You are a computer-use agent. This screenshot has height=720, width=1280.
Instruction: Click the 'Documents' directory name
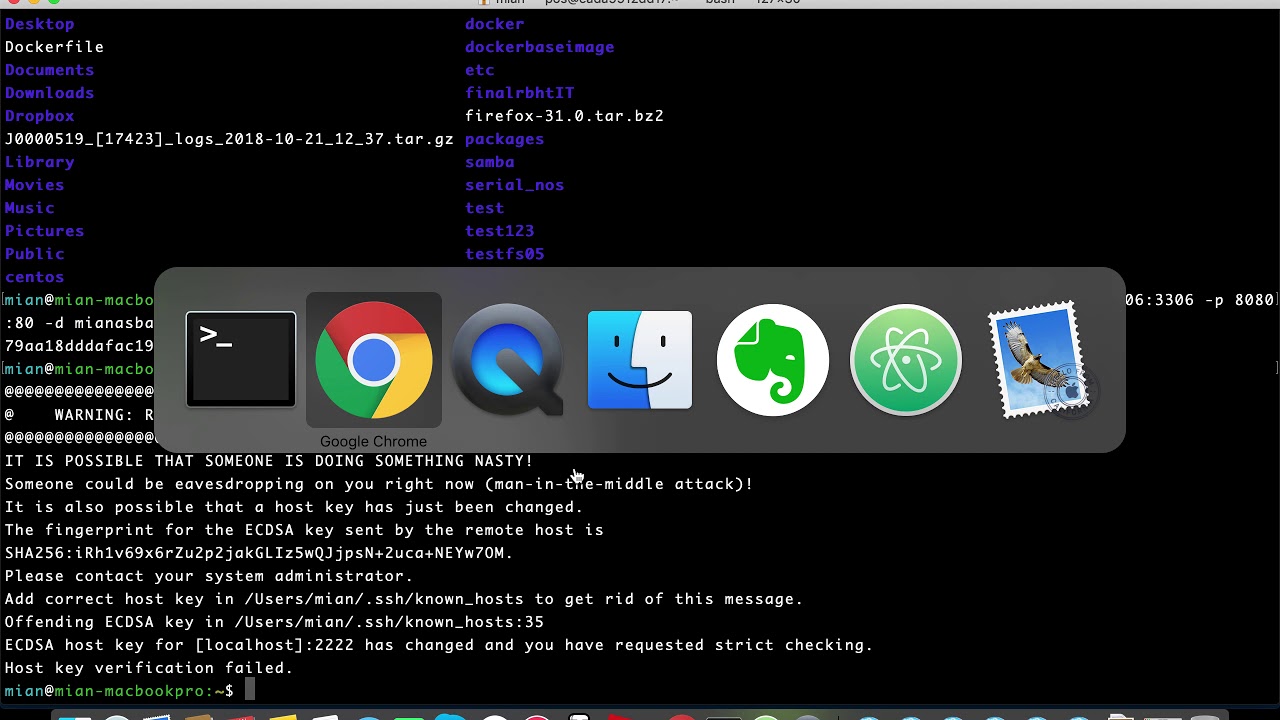point(49,70)
